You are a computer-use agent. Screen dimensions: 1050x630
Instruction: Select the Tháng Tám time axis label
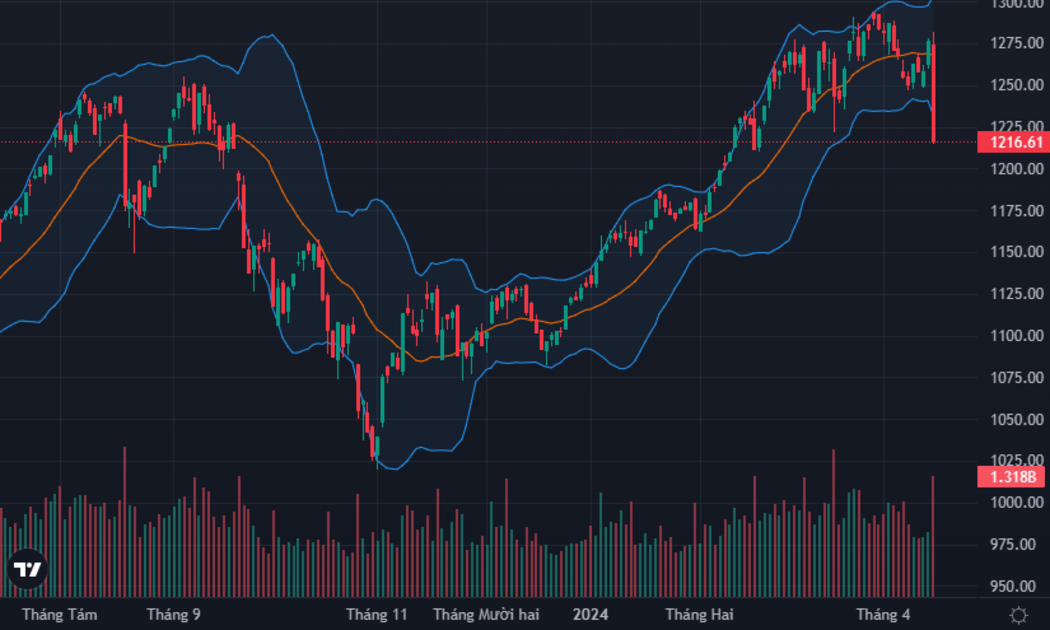[60, 615]
